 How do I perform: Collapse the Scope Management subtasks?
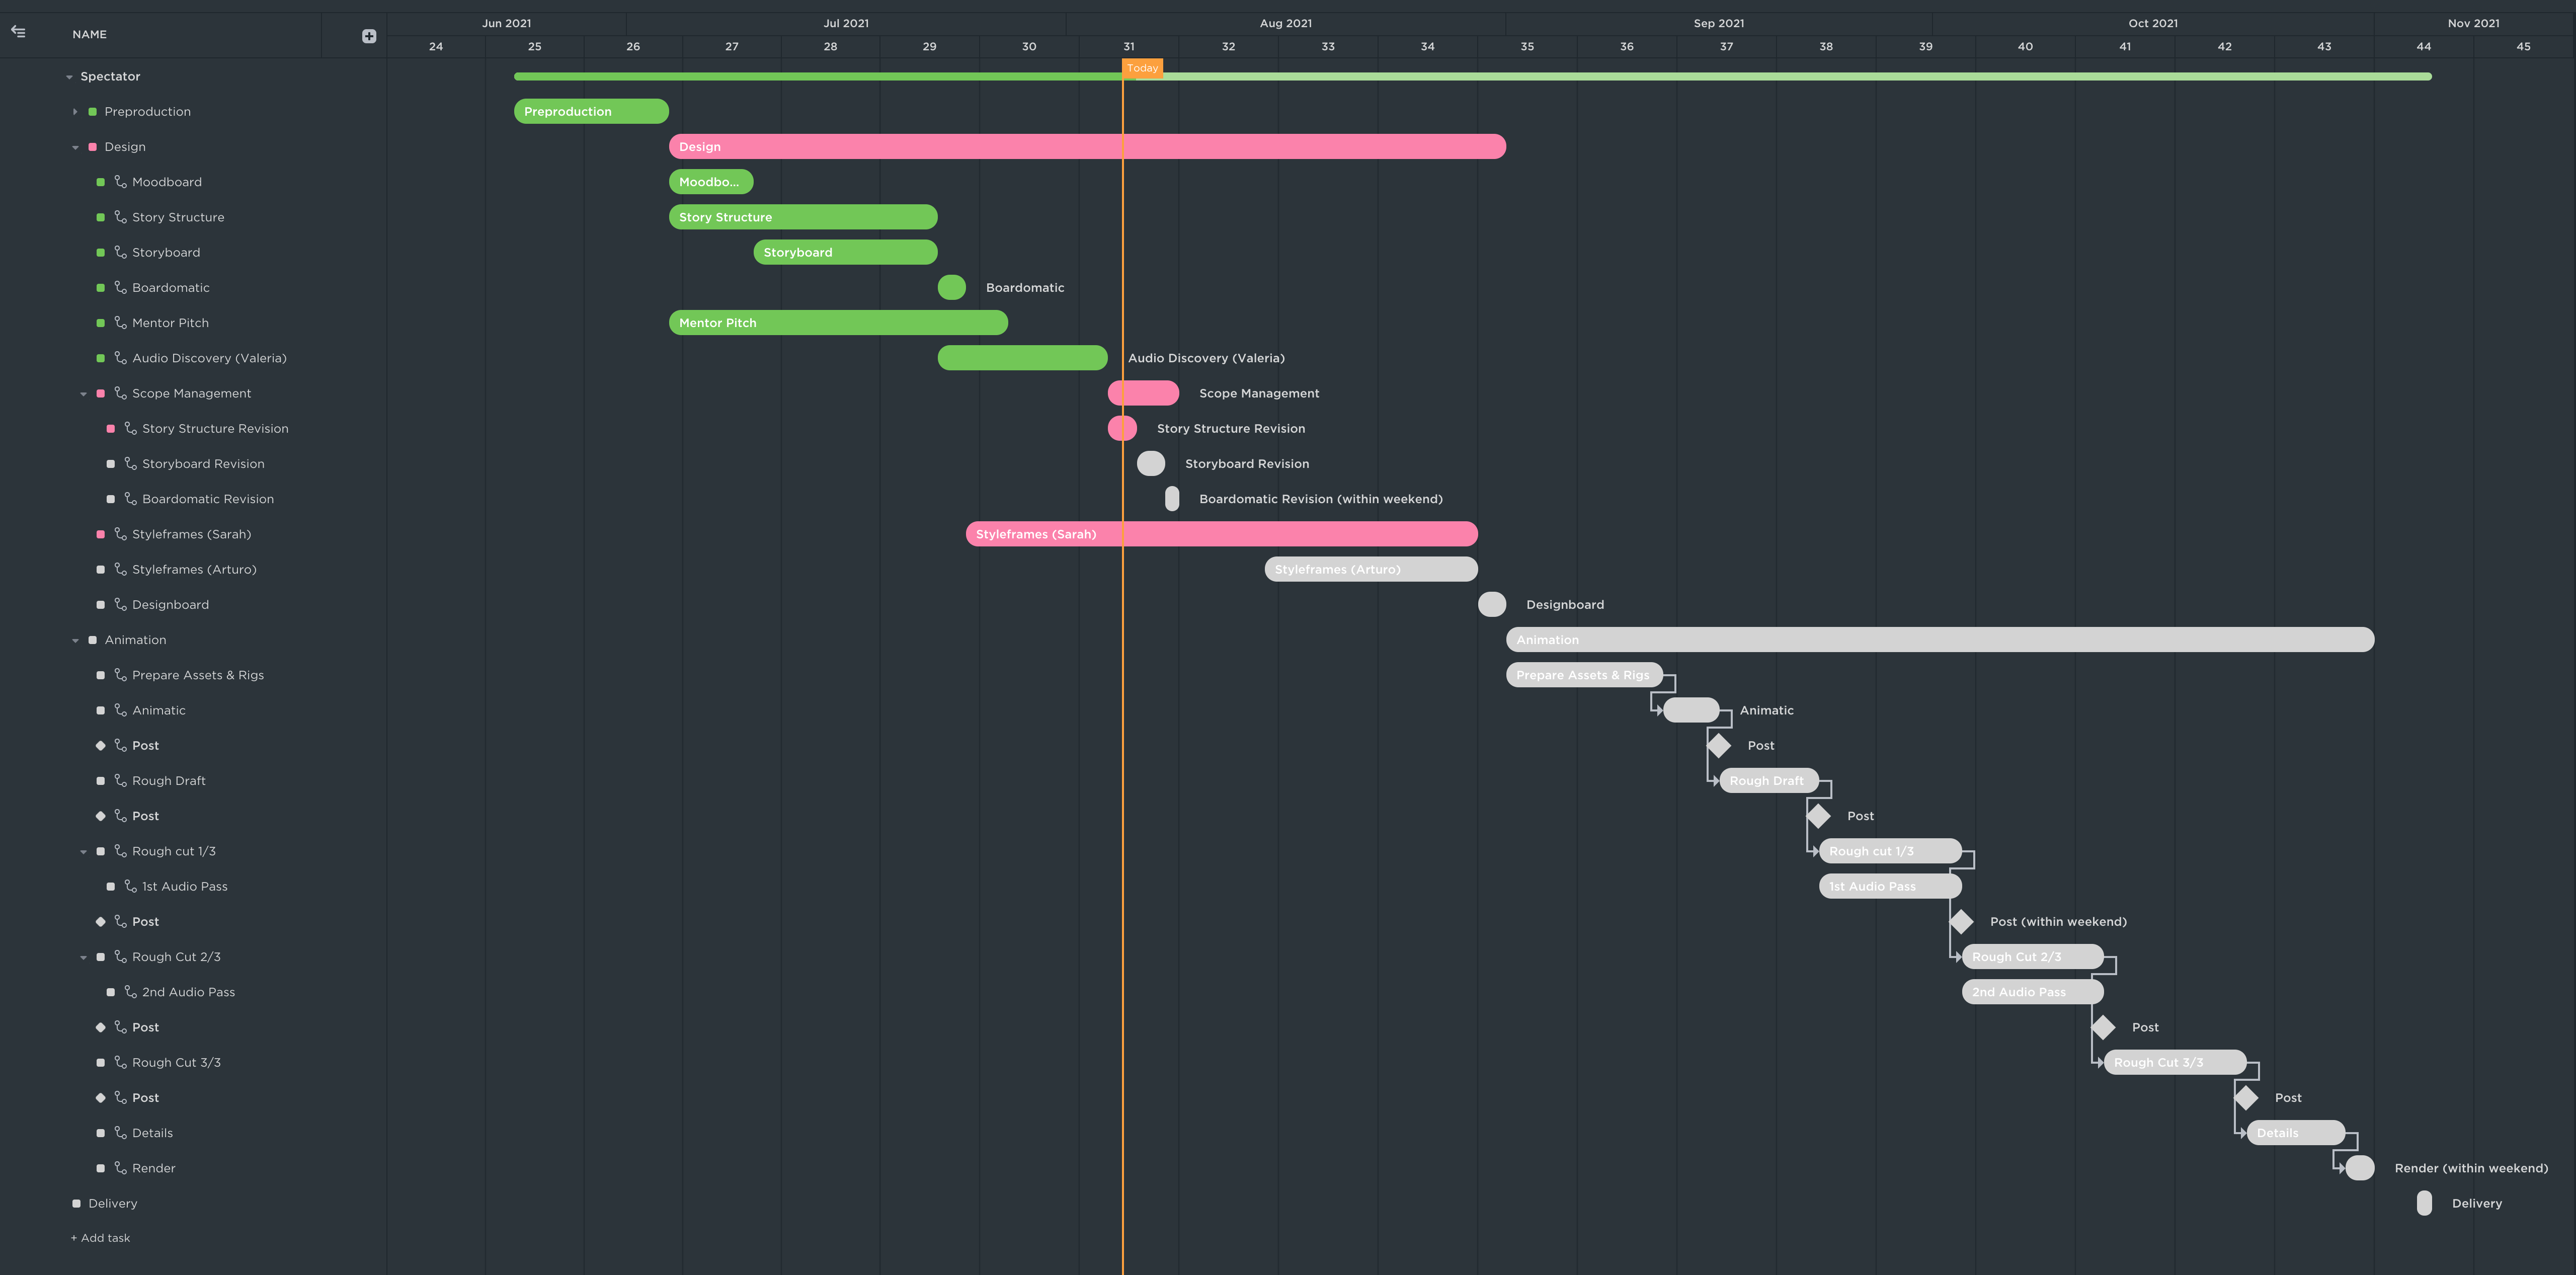[x=83, y=394]
